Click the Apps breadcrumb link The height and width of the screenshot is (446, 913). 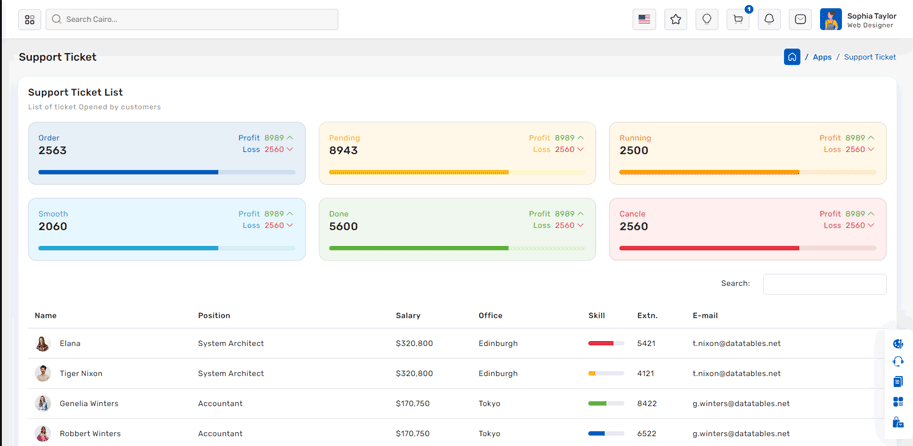822,57
